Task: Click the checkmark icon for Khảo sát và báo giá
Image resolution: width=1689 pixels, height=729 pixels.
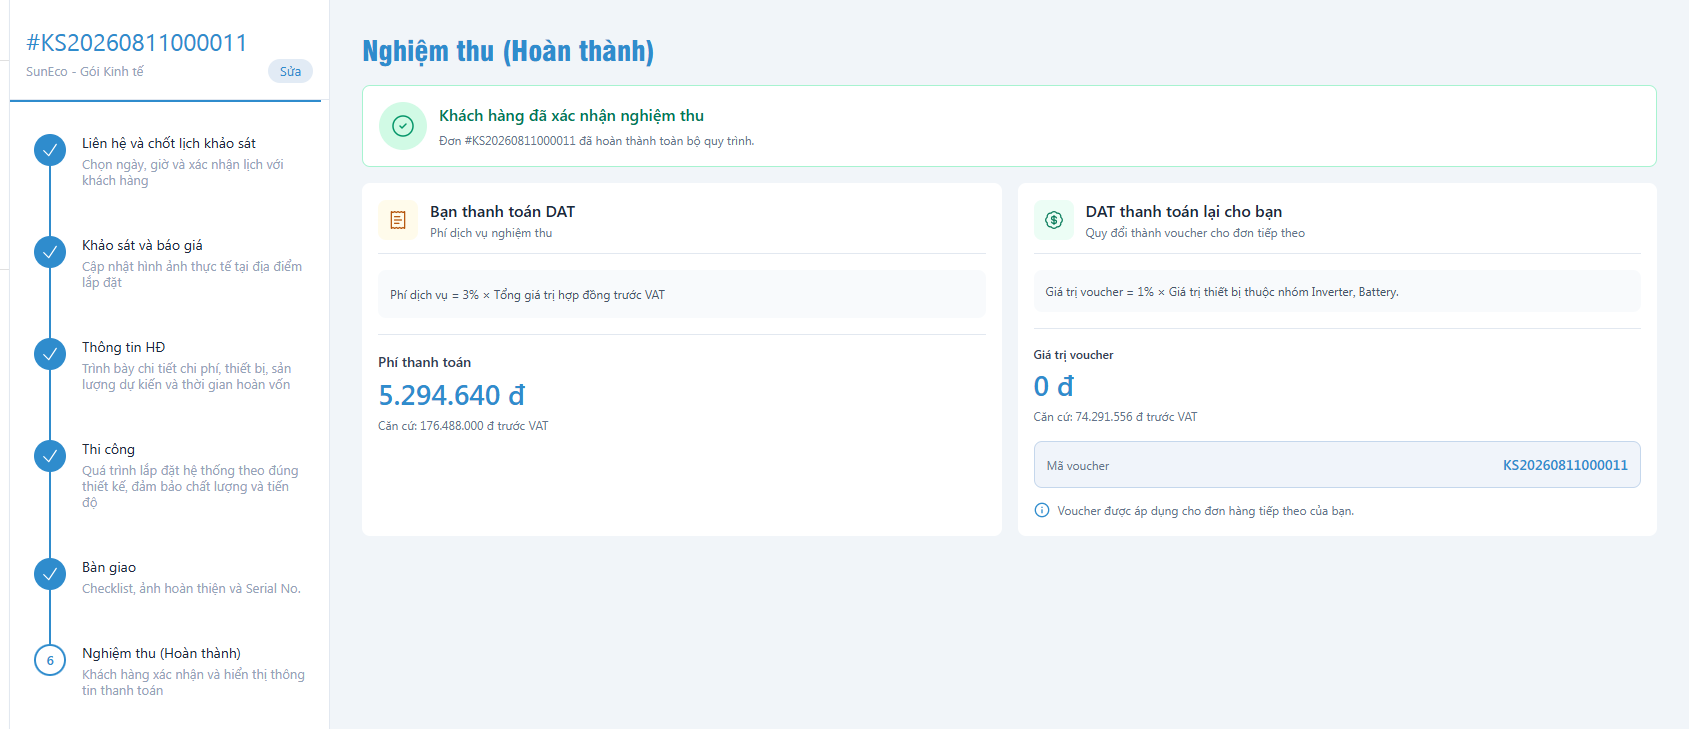Action: click(50, 252)
